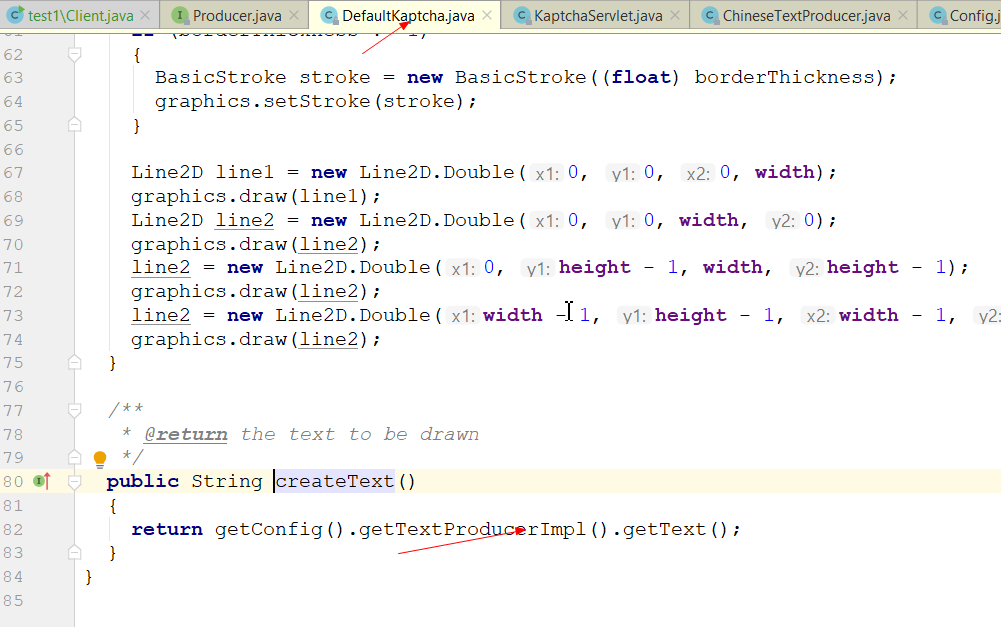Open the Producer.java tab
The image size is (1001, 627).
tap(237, 15)
